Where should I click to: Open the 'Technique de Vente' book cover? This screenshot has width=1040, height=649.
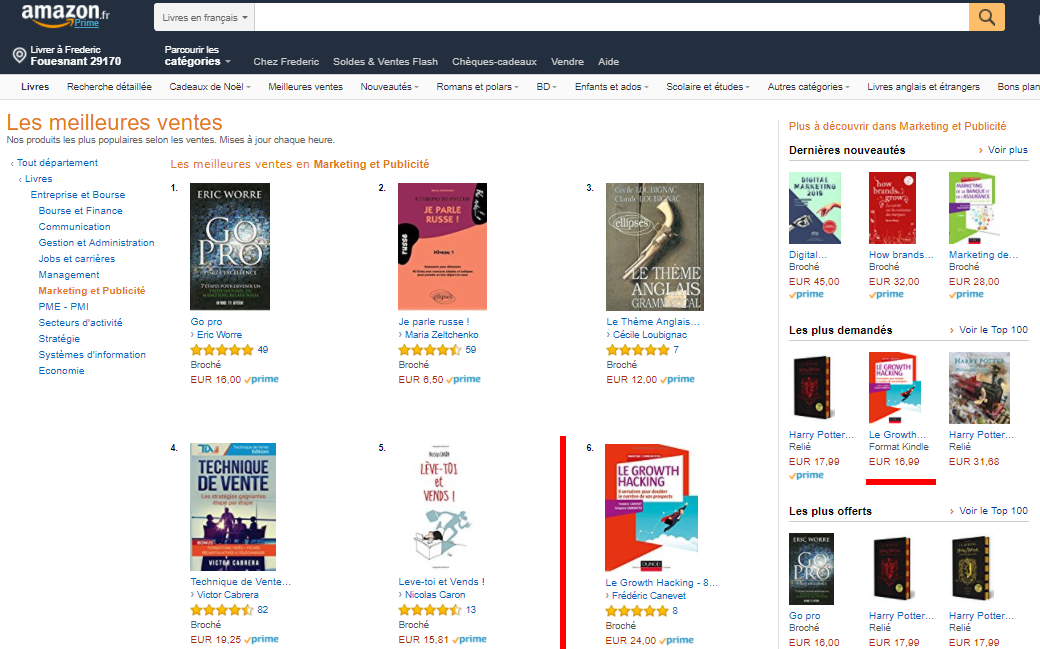233,507
